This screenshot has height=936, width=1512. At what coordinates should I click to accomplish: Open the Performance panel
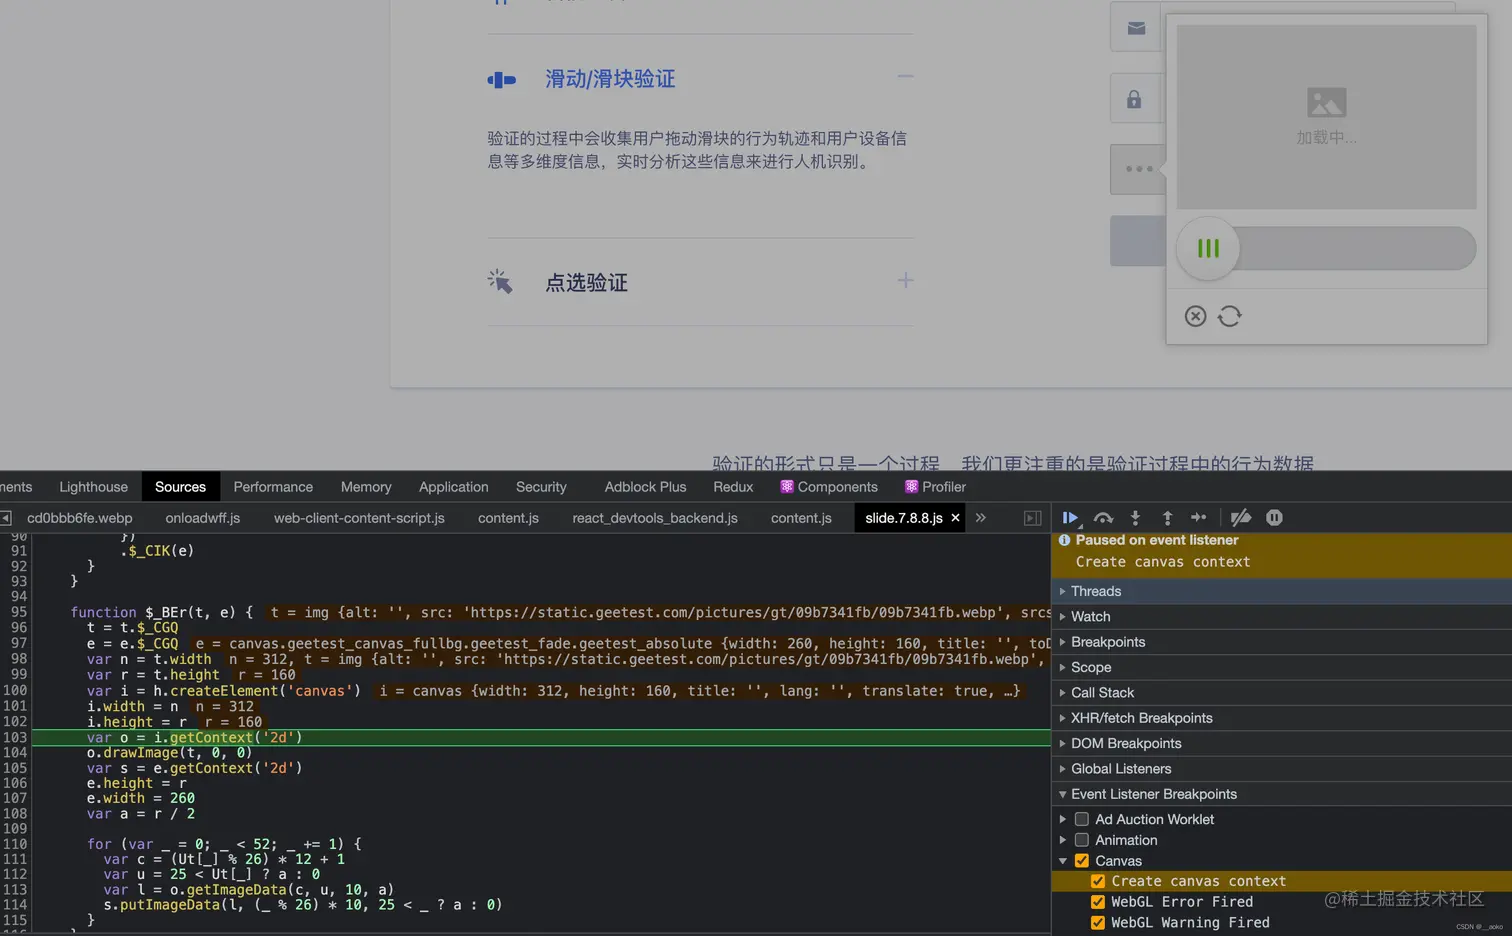pyautogui.click(x=273, y=487)
